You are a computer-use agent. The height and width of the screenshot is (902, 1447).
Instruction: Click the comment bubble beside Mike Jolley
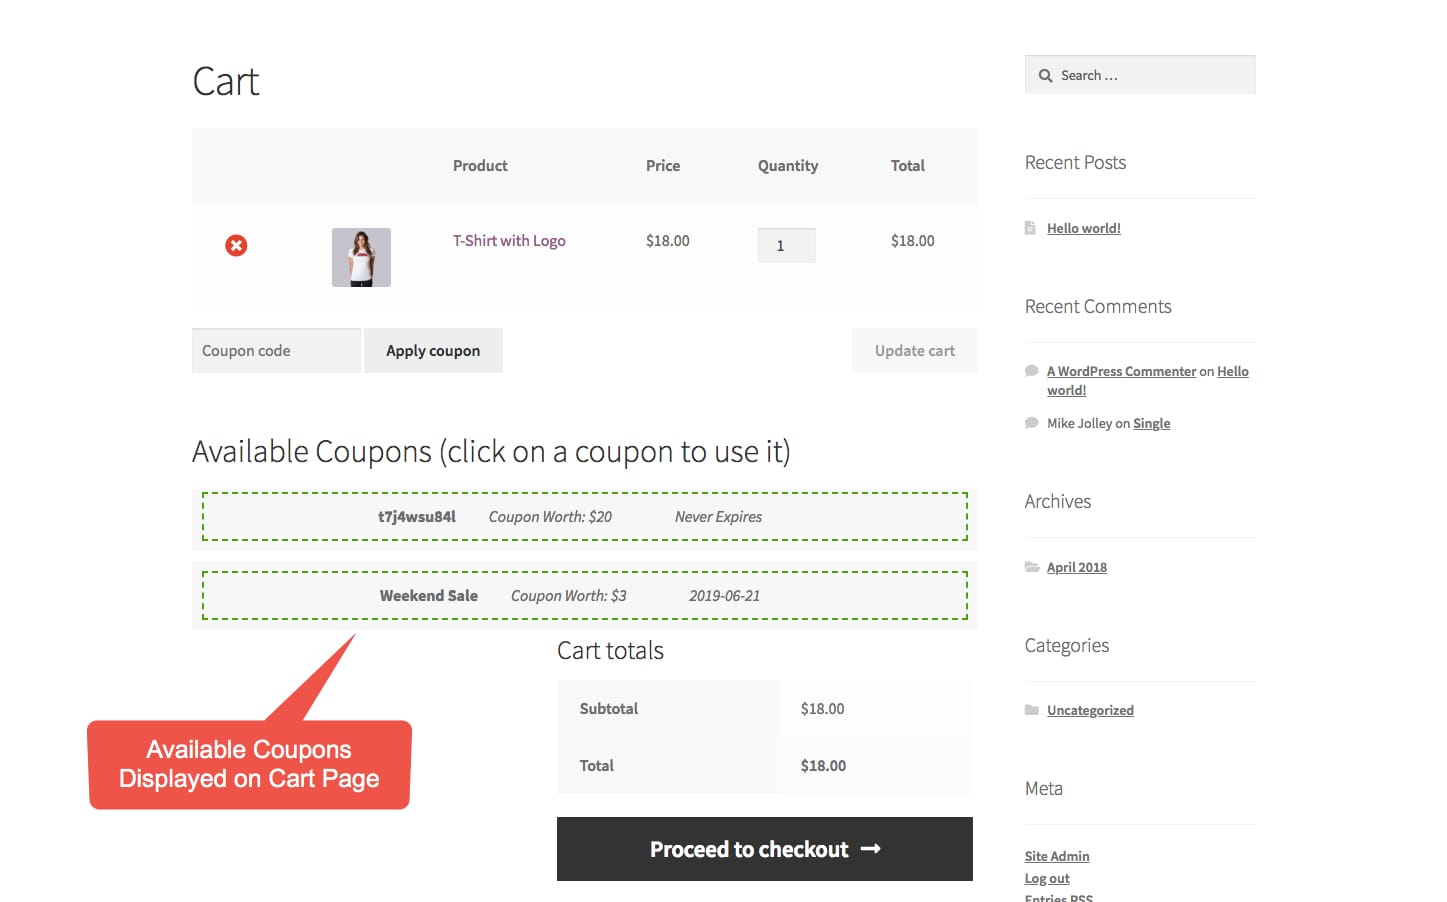[x=1031, y=423]
